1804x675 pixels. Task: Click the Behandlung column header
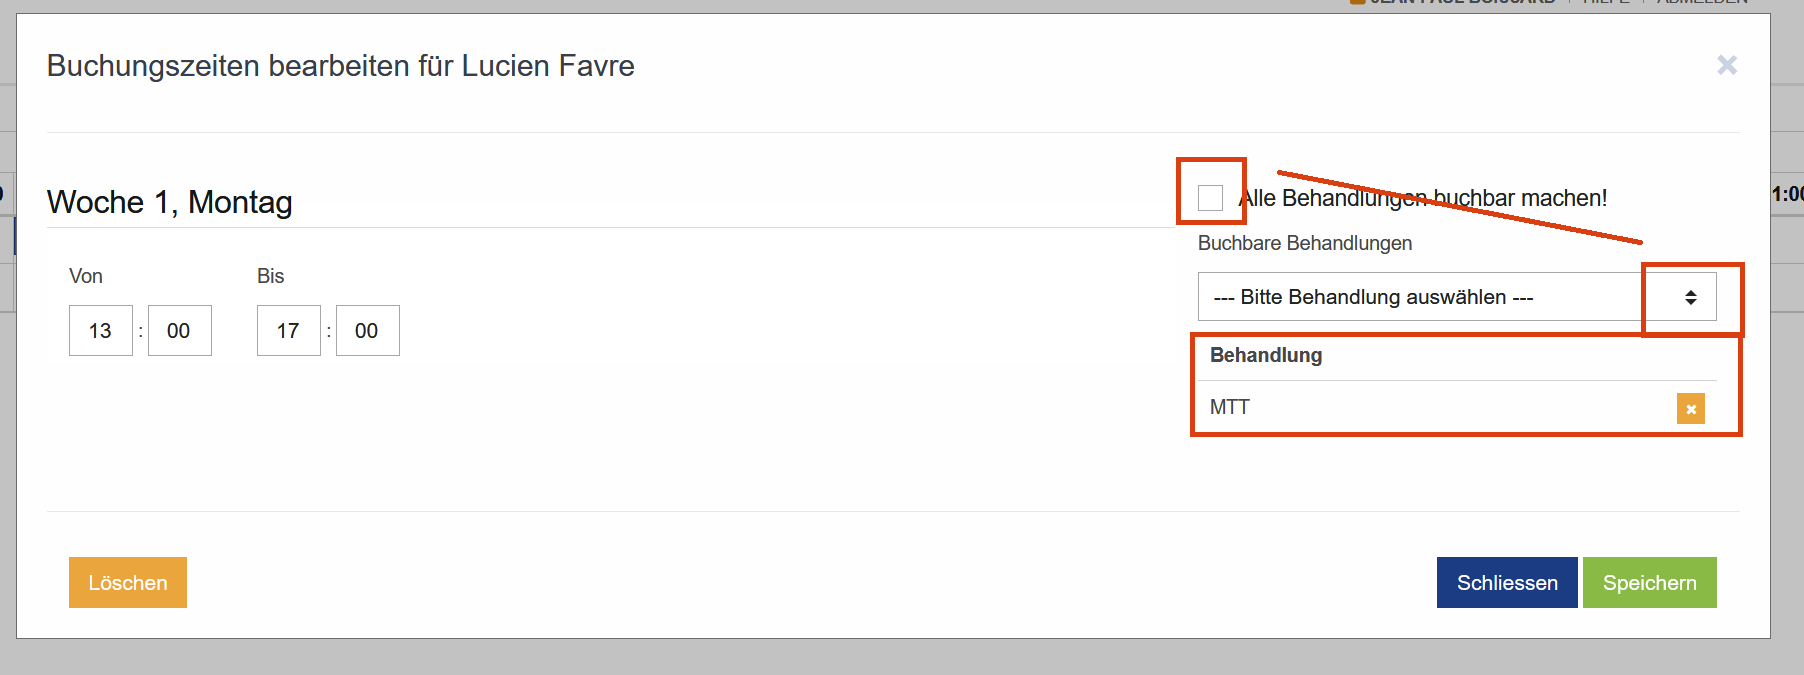(1266, 355)
